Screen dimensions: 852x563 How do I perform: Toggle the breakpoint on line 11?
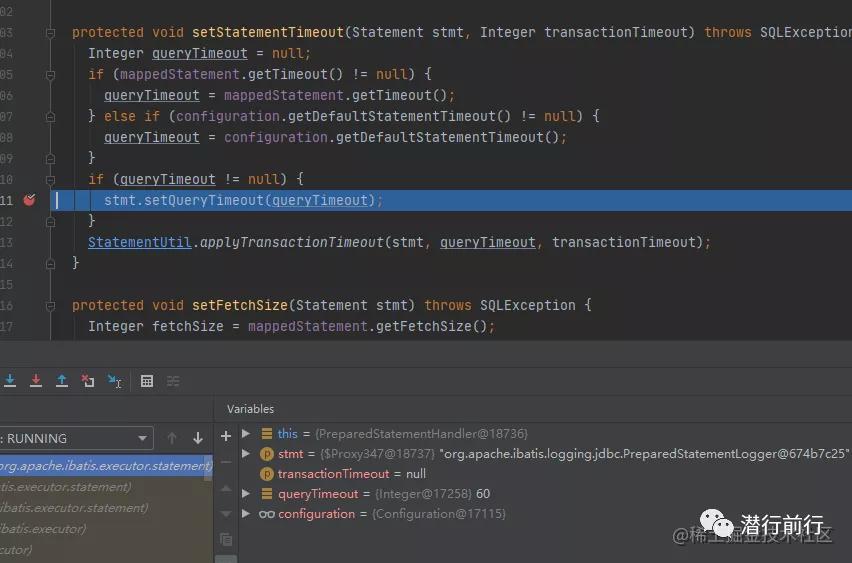pos(29,200)
